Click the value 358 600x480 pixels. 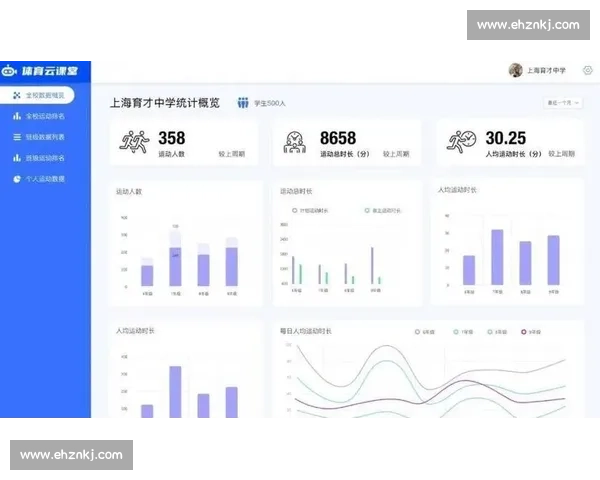pos(172,138)
